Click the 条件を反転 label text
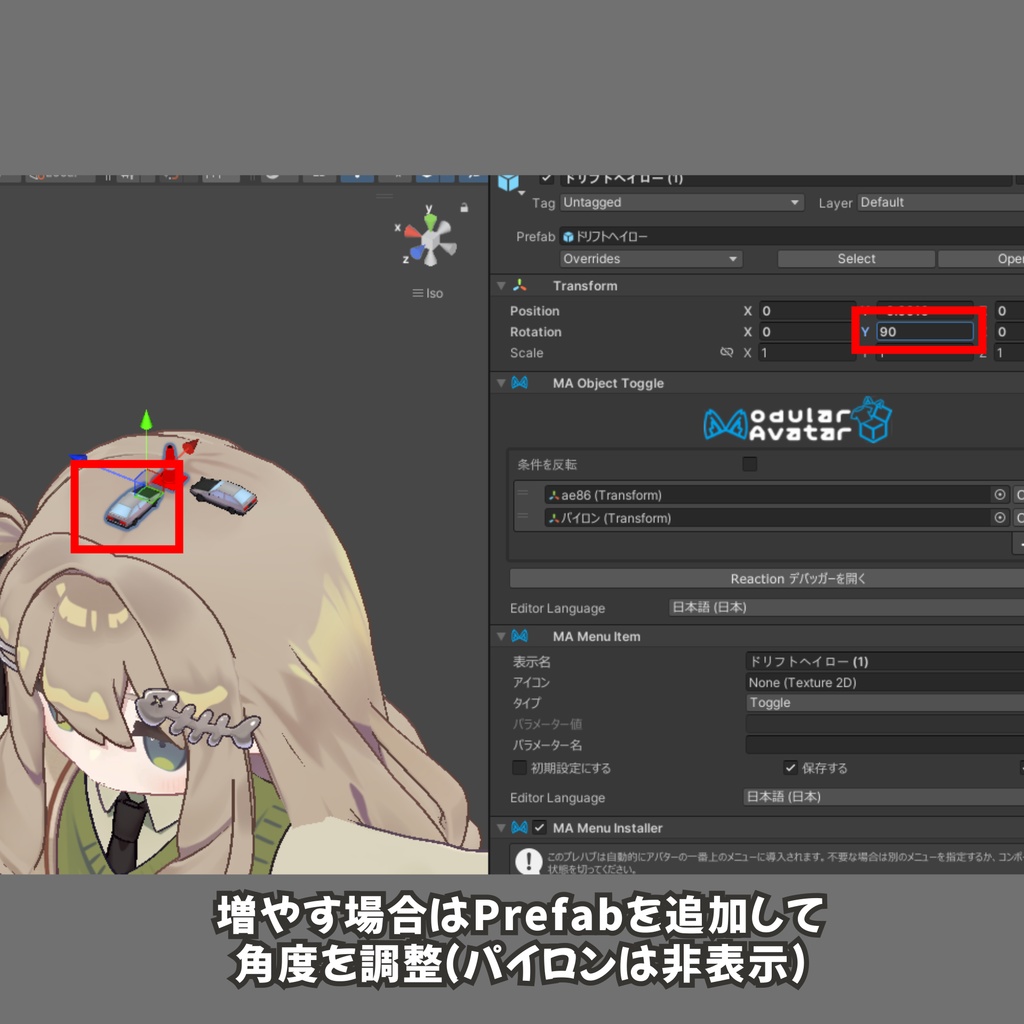Screen dimensions: 1024x1024 547,464
